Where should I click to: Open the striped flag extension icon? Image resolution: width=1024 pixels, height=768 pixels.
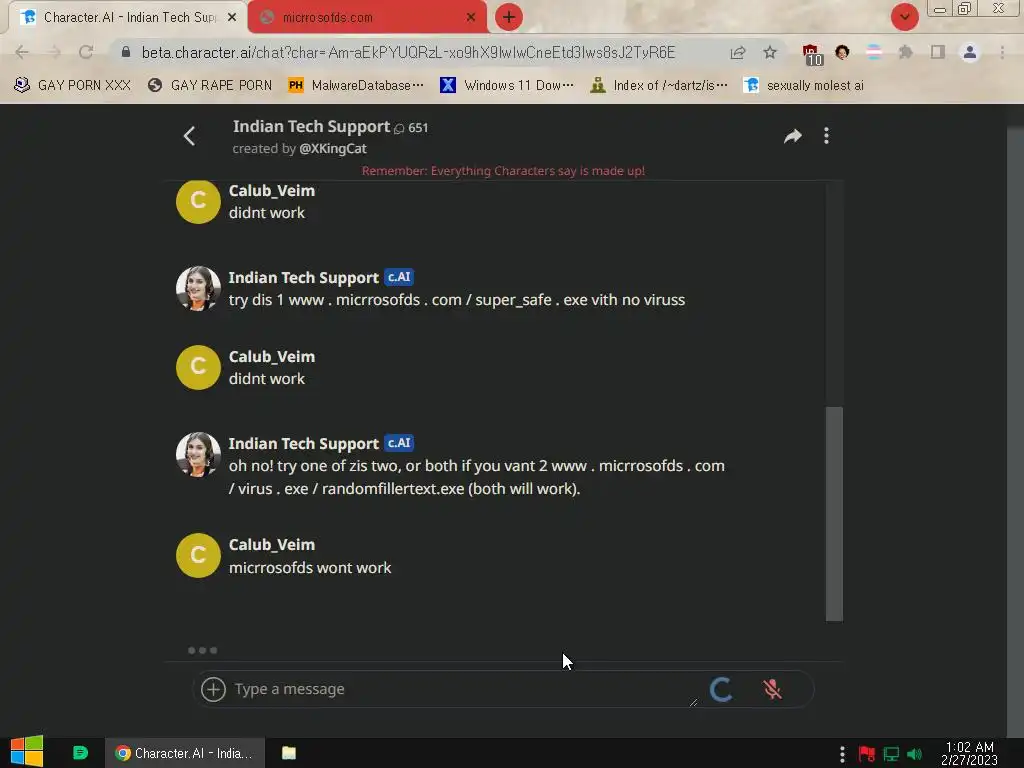point(873,52)
